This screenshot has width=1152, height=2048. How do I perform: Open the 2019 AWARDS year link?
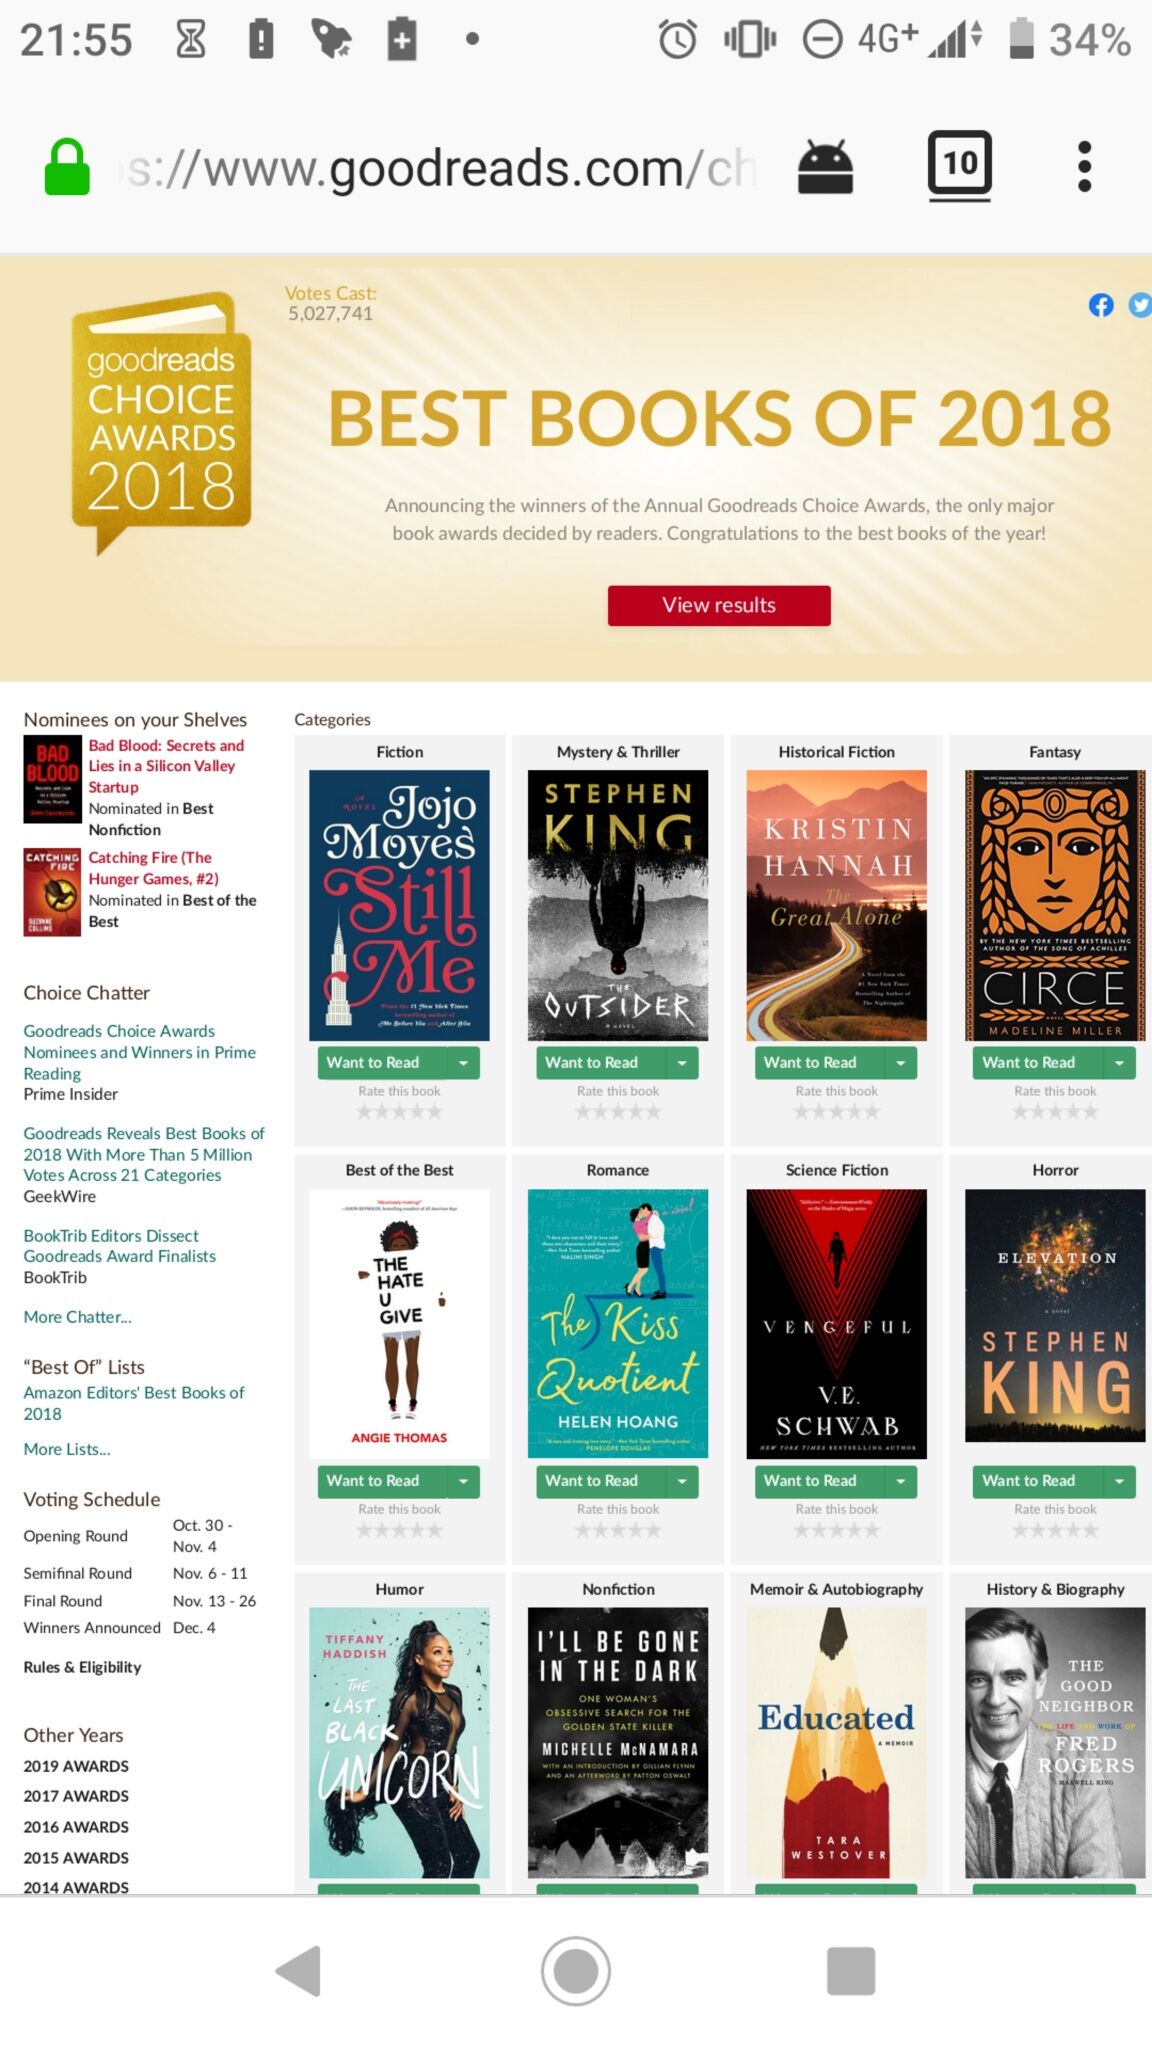[76, 1766]
